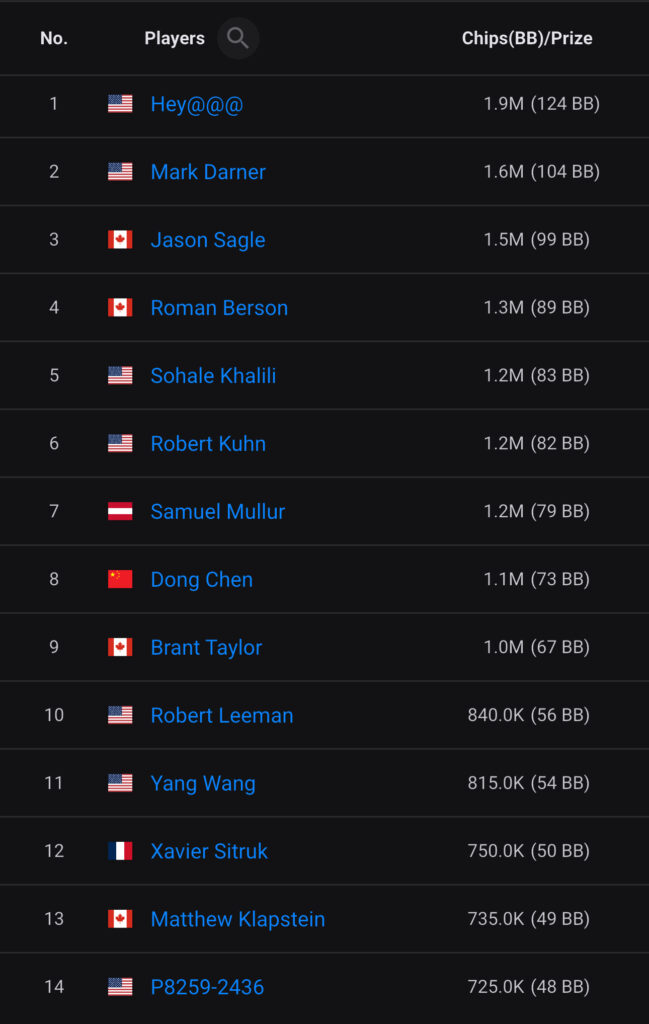Select Robert Leeman from the leaderboard
This screenshot has width=649, height=1024.
(x=222, y=716)
